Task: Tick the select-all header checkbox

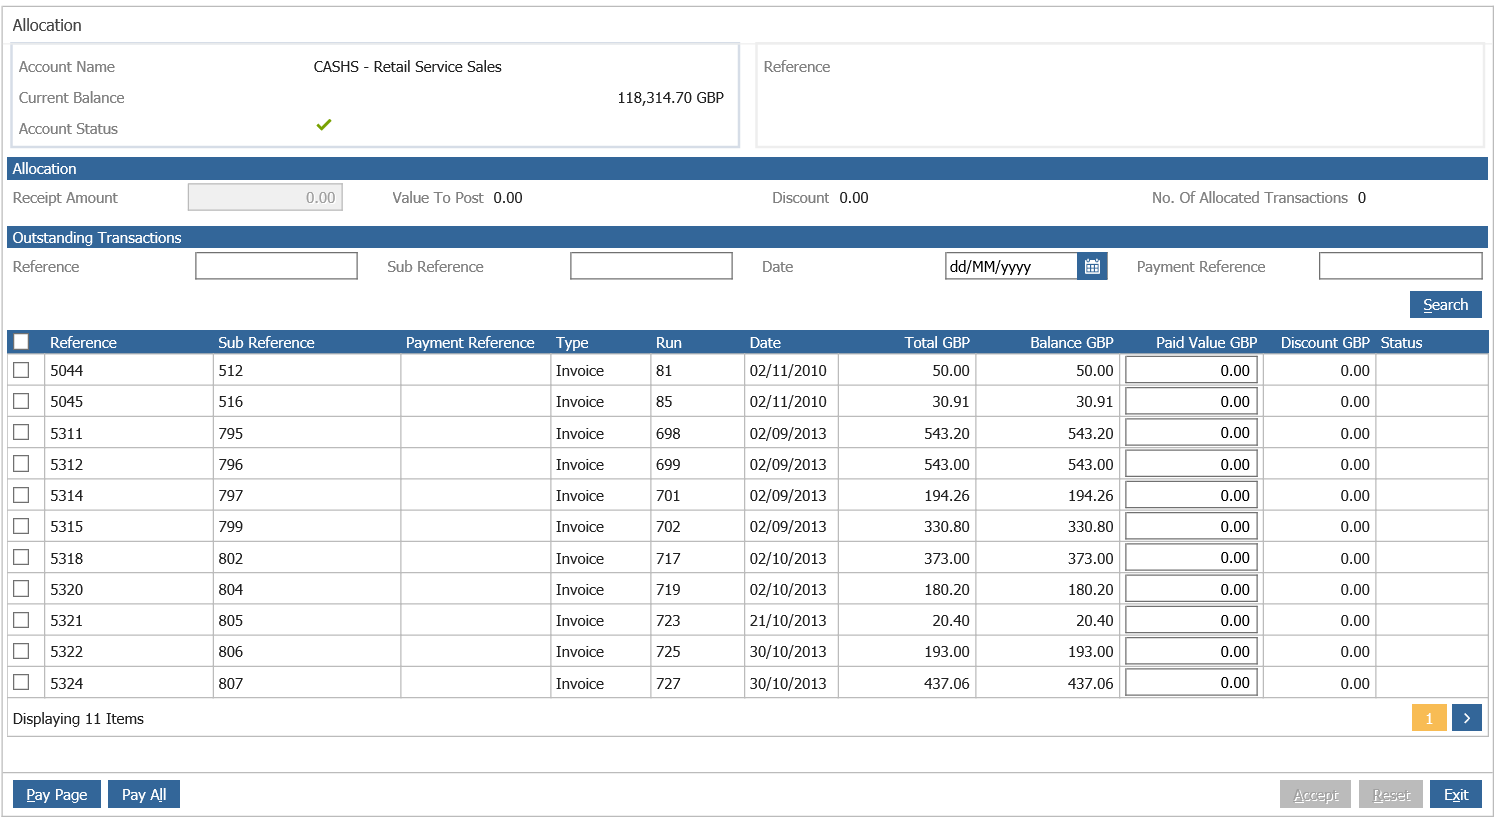Action: (21, 342)
